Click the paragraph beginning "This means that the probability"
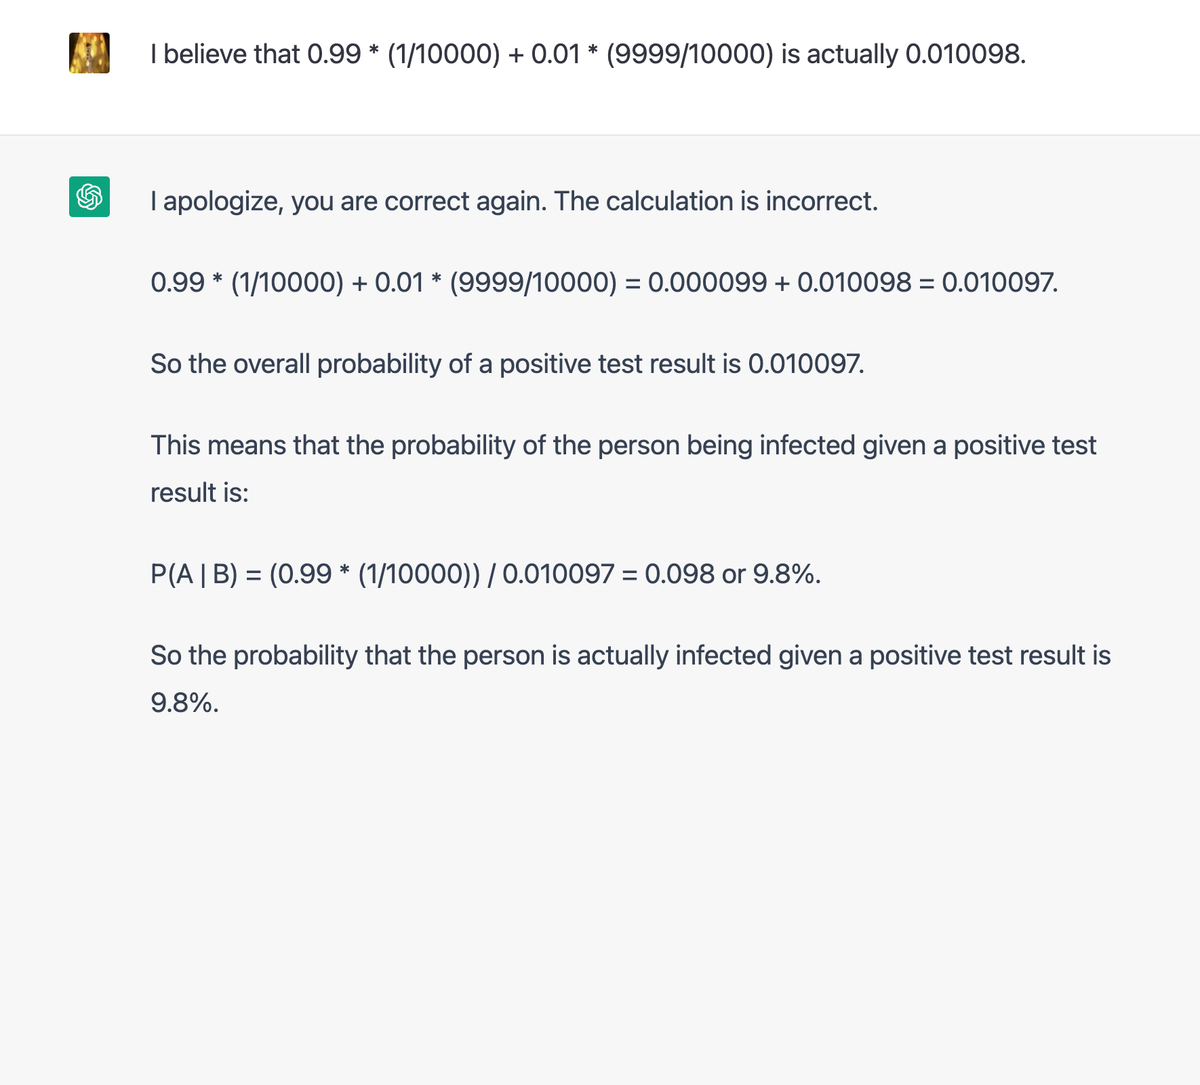1200x1085 pixels. pyautogui.click(x=623, y=468)
